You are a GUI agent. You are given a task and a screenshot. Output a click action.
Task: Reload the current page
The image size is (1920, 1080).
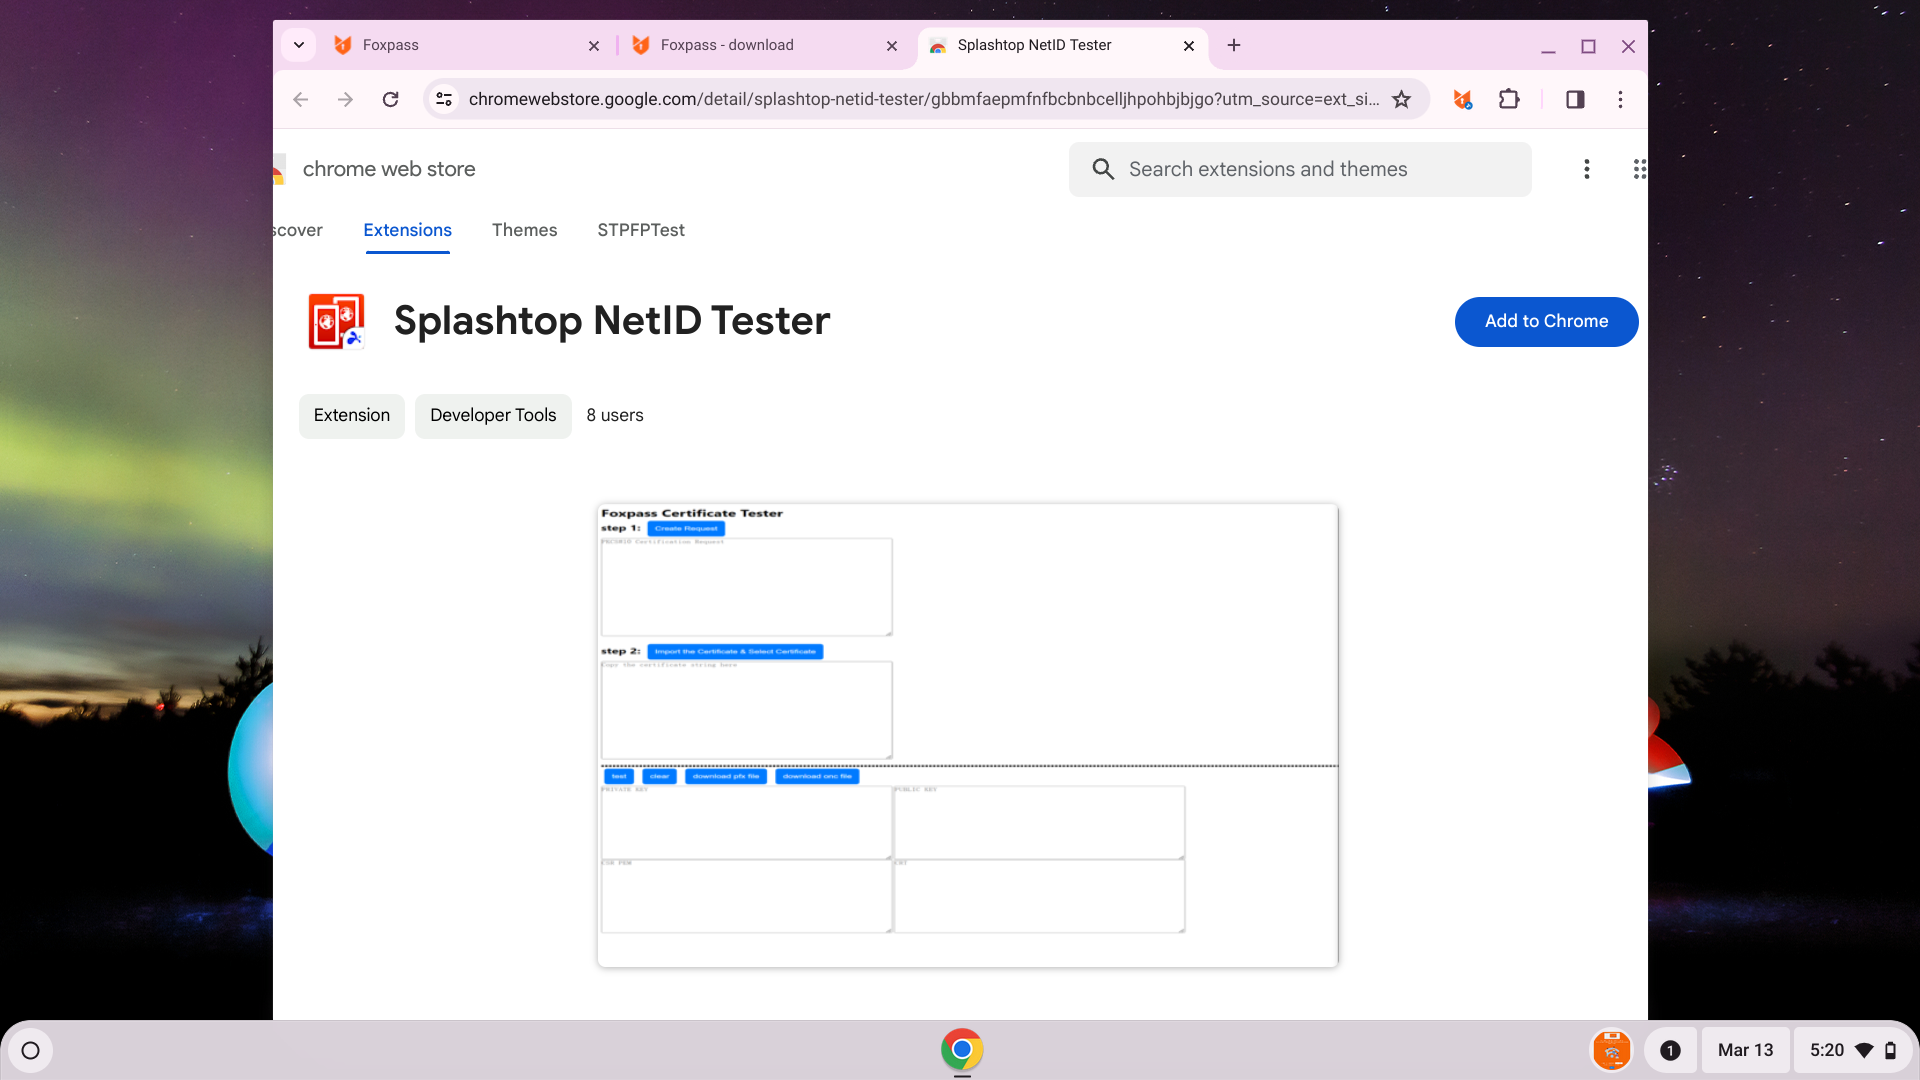pos(390,99)
